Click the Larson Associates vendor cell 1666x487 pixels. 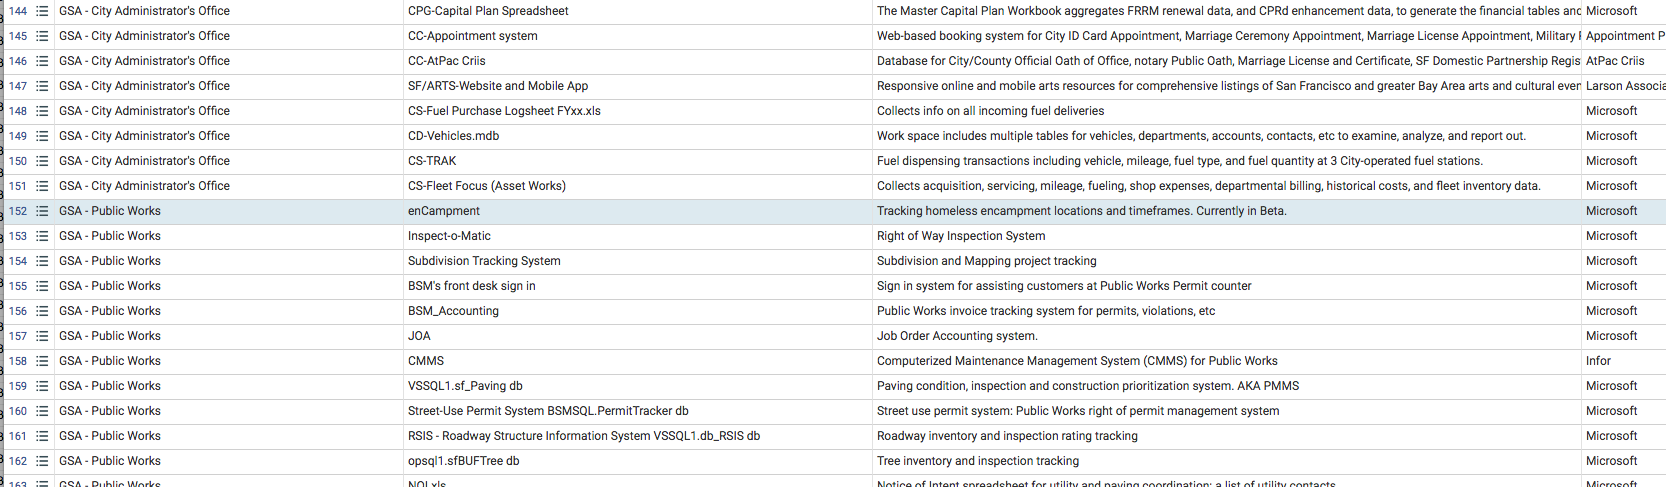[x=1623, y=86]
